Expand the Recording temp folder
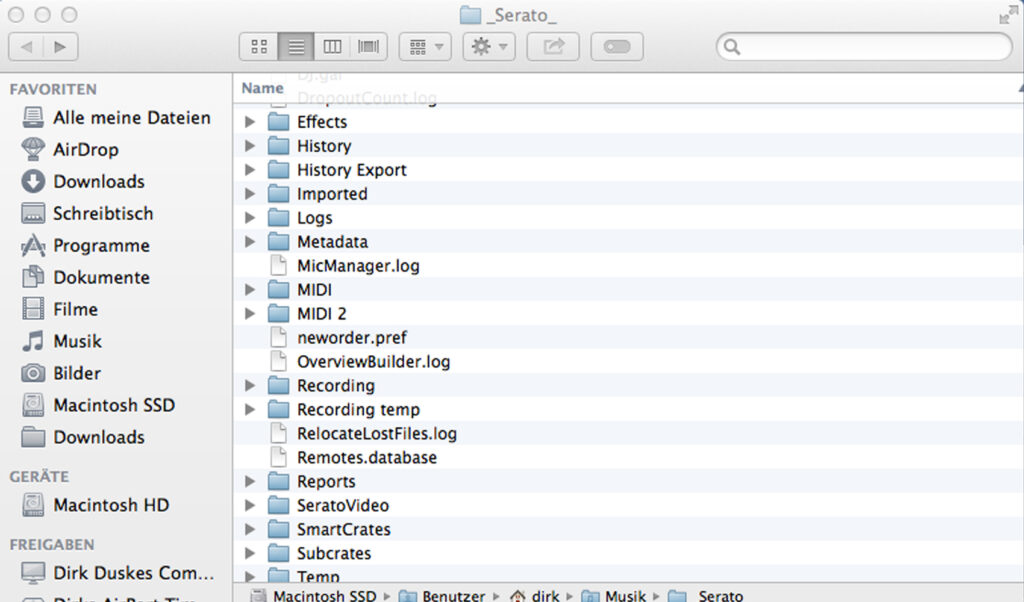This screenshot has height=602, width=1024. pyautogui.click(x=249, y=410)
